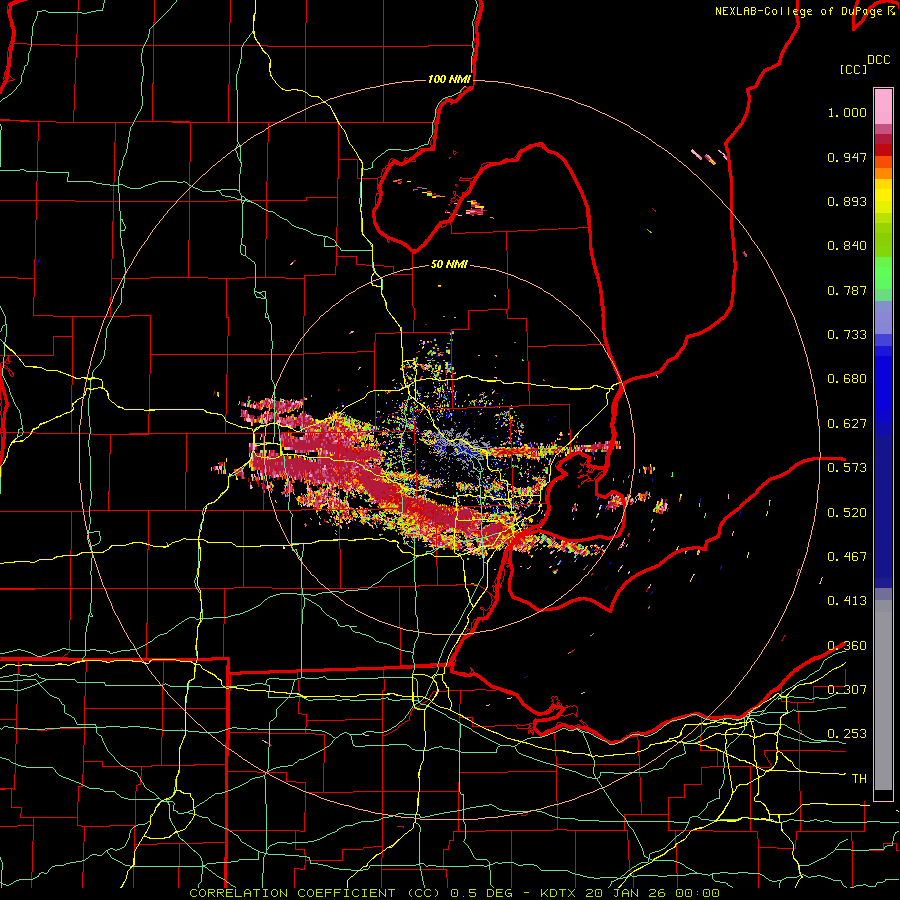This screenshot has height=900, width=900.
Task: Click the 0.467 scale label
Action: click(x=847, y=556)
